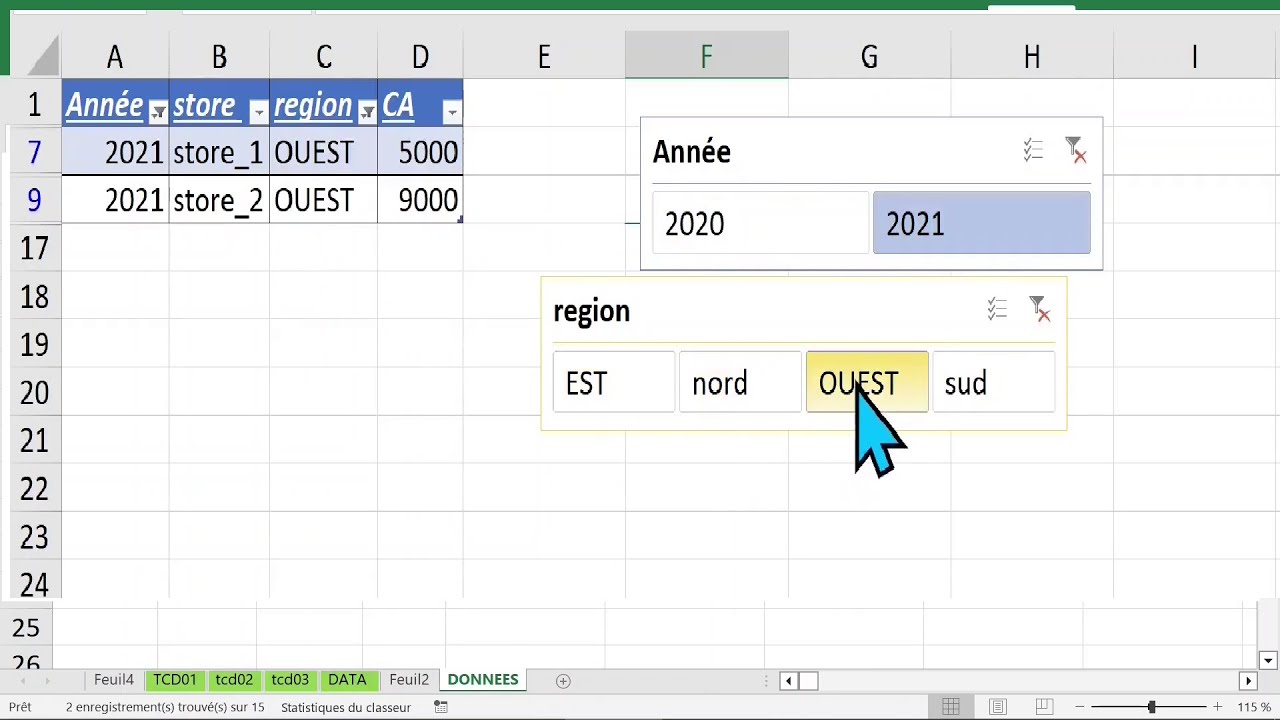Viewport: 1280px width, 720px height.
Task: Clear filter on region slicer
Action: coord(1040,309)
